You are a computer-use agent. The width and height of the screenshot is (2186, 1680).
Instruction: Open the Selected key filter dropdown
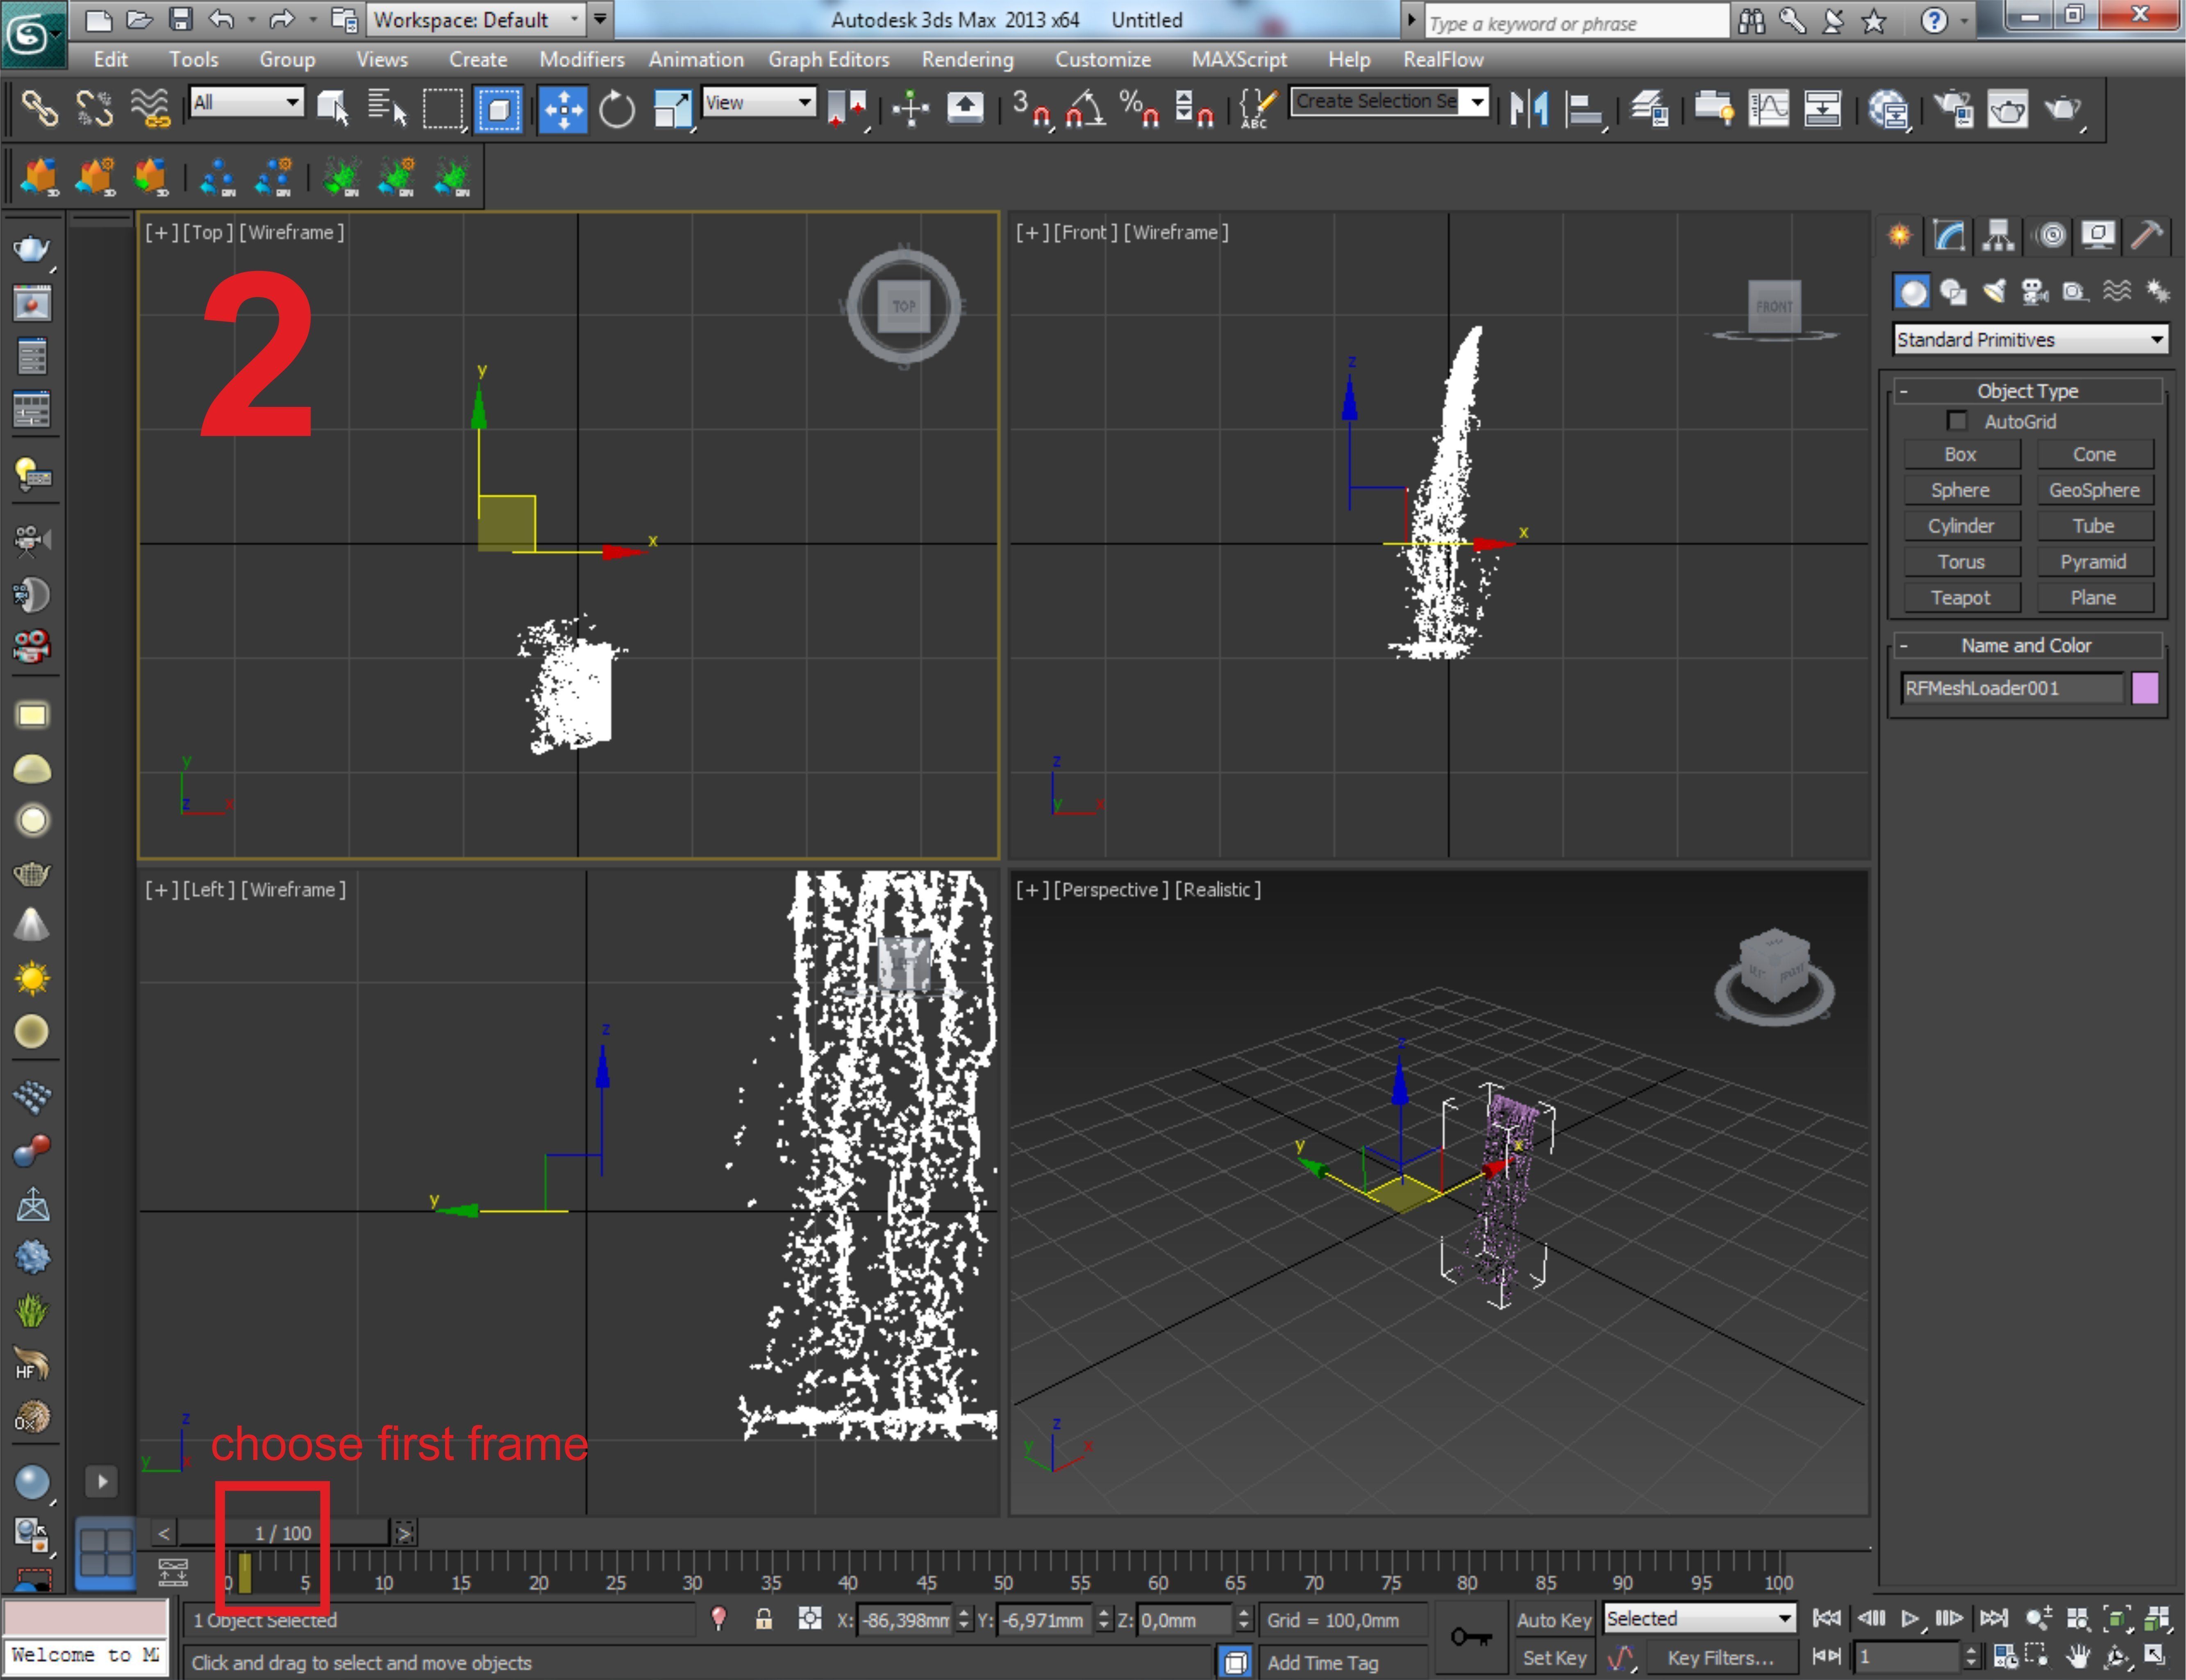(1699, 1618)
